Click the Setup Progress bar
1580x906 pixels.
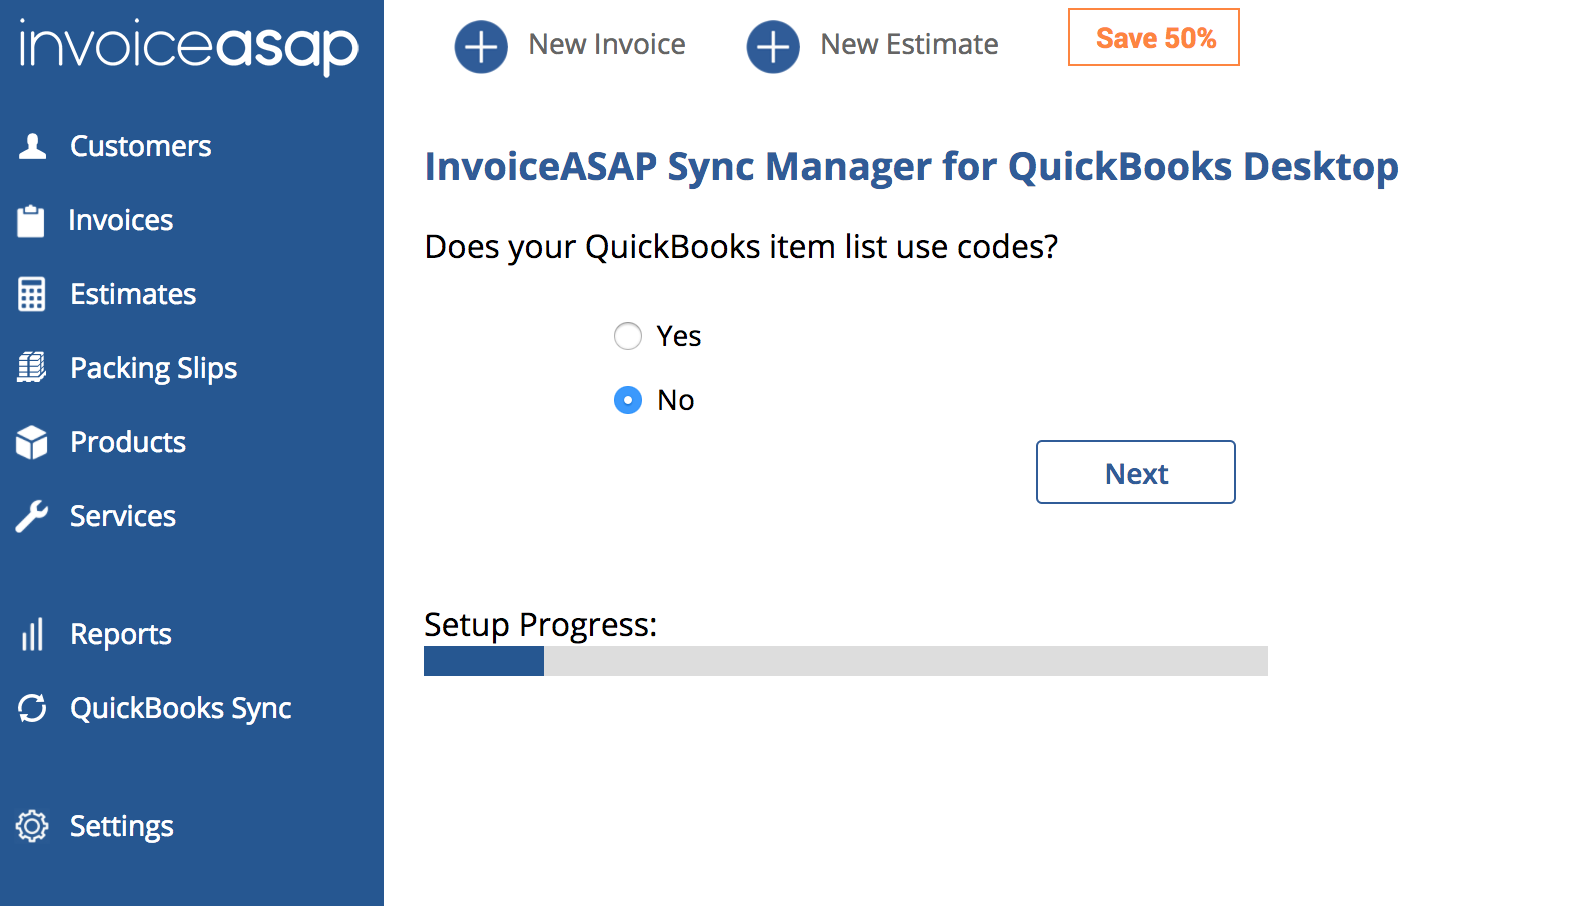(846, 661)
